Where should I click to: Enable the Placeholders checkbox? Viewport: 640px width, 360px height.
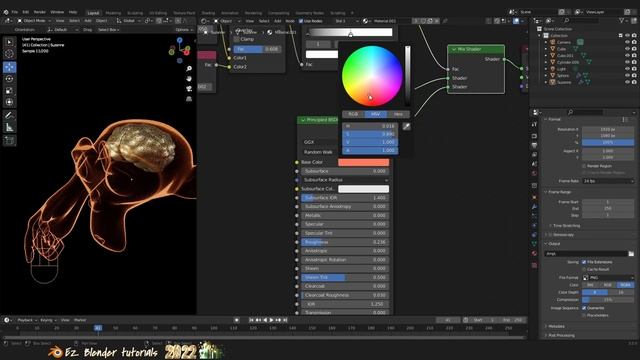[584, 315]
